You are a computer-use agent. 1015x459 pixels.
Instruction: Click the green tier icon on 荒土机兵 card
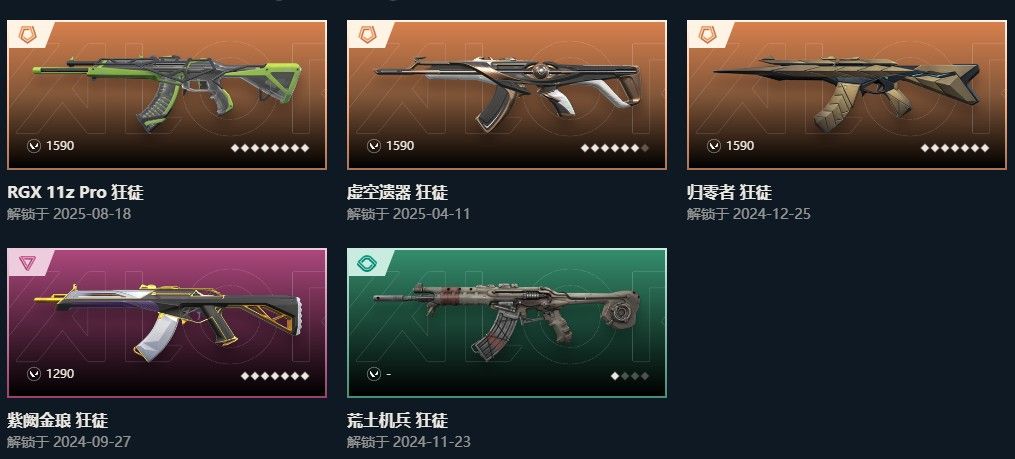click(x=367, y=263)
